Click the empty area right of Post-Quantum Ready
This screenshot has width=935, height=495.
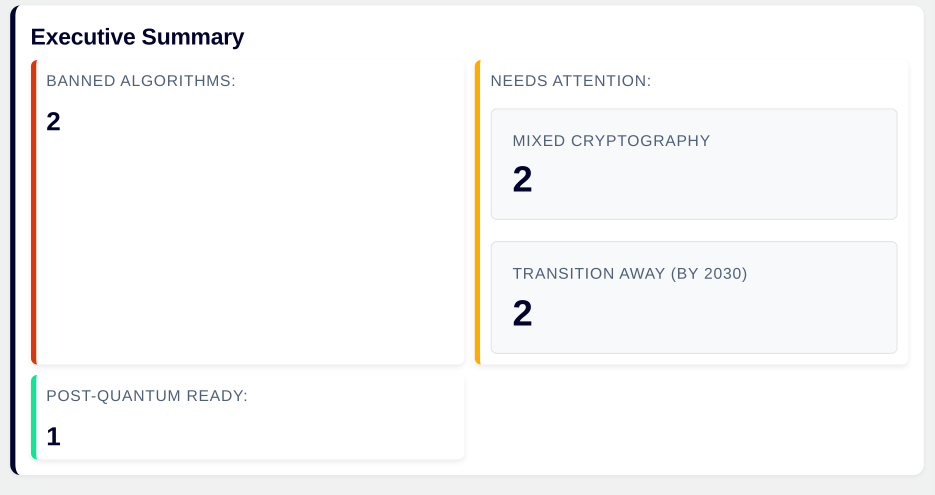[690, 418]
